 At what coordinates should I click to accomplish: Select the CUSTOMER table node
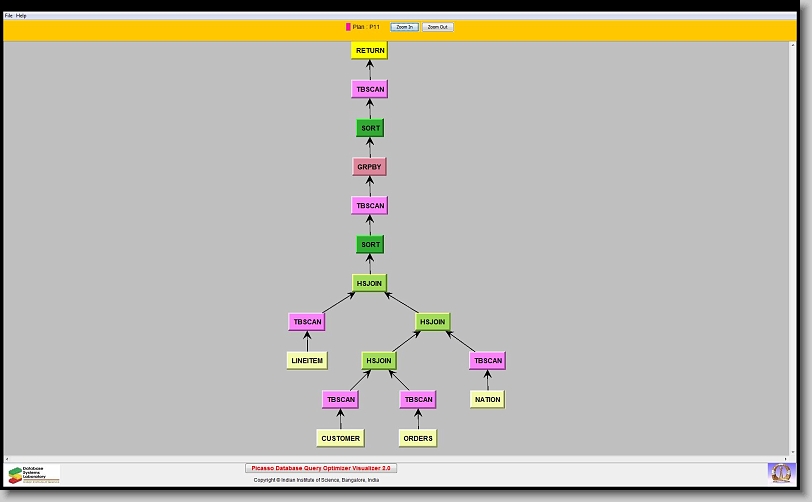point(340,438)
